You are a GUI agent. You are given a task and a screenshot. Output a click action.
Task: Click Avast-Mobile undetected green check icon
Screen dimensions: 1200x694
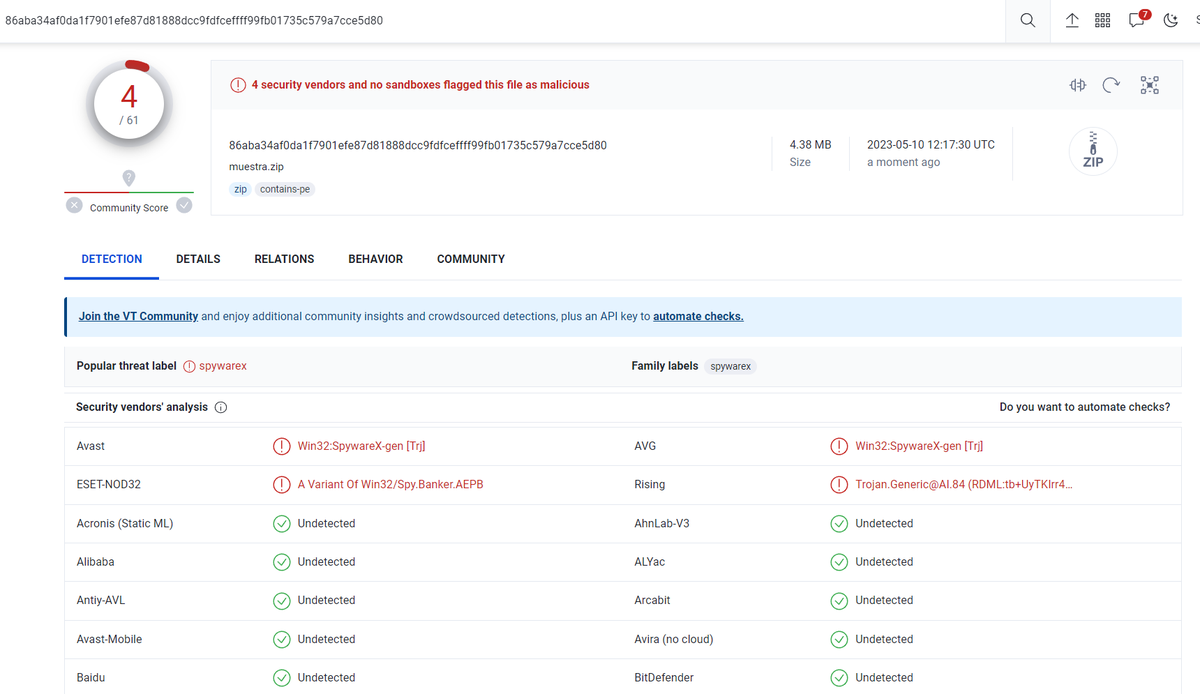(x=282, y=639)
